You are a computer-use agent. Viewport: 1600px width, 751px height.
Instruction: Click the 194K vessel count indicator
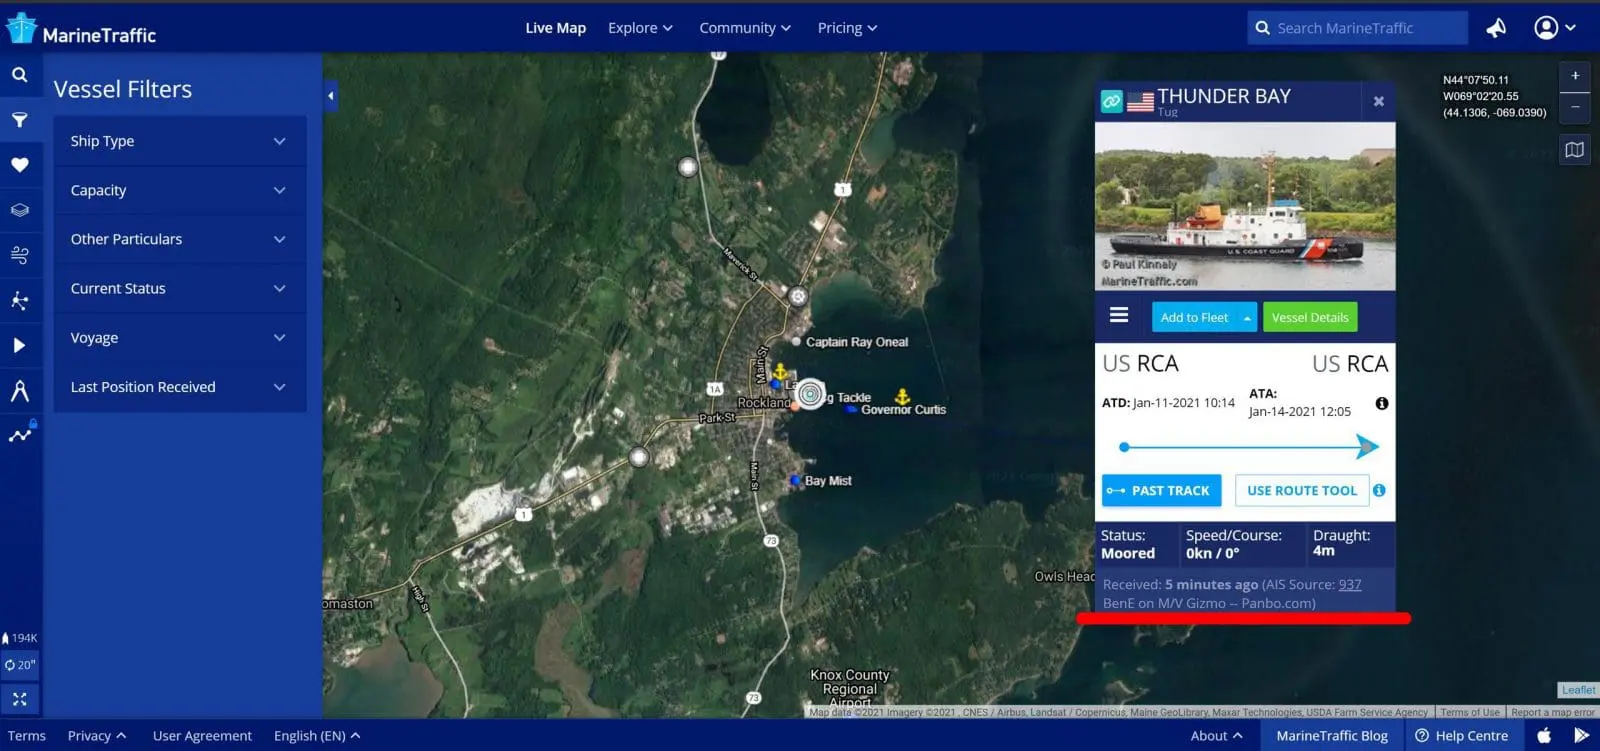click(x=20, y=638)
